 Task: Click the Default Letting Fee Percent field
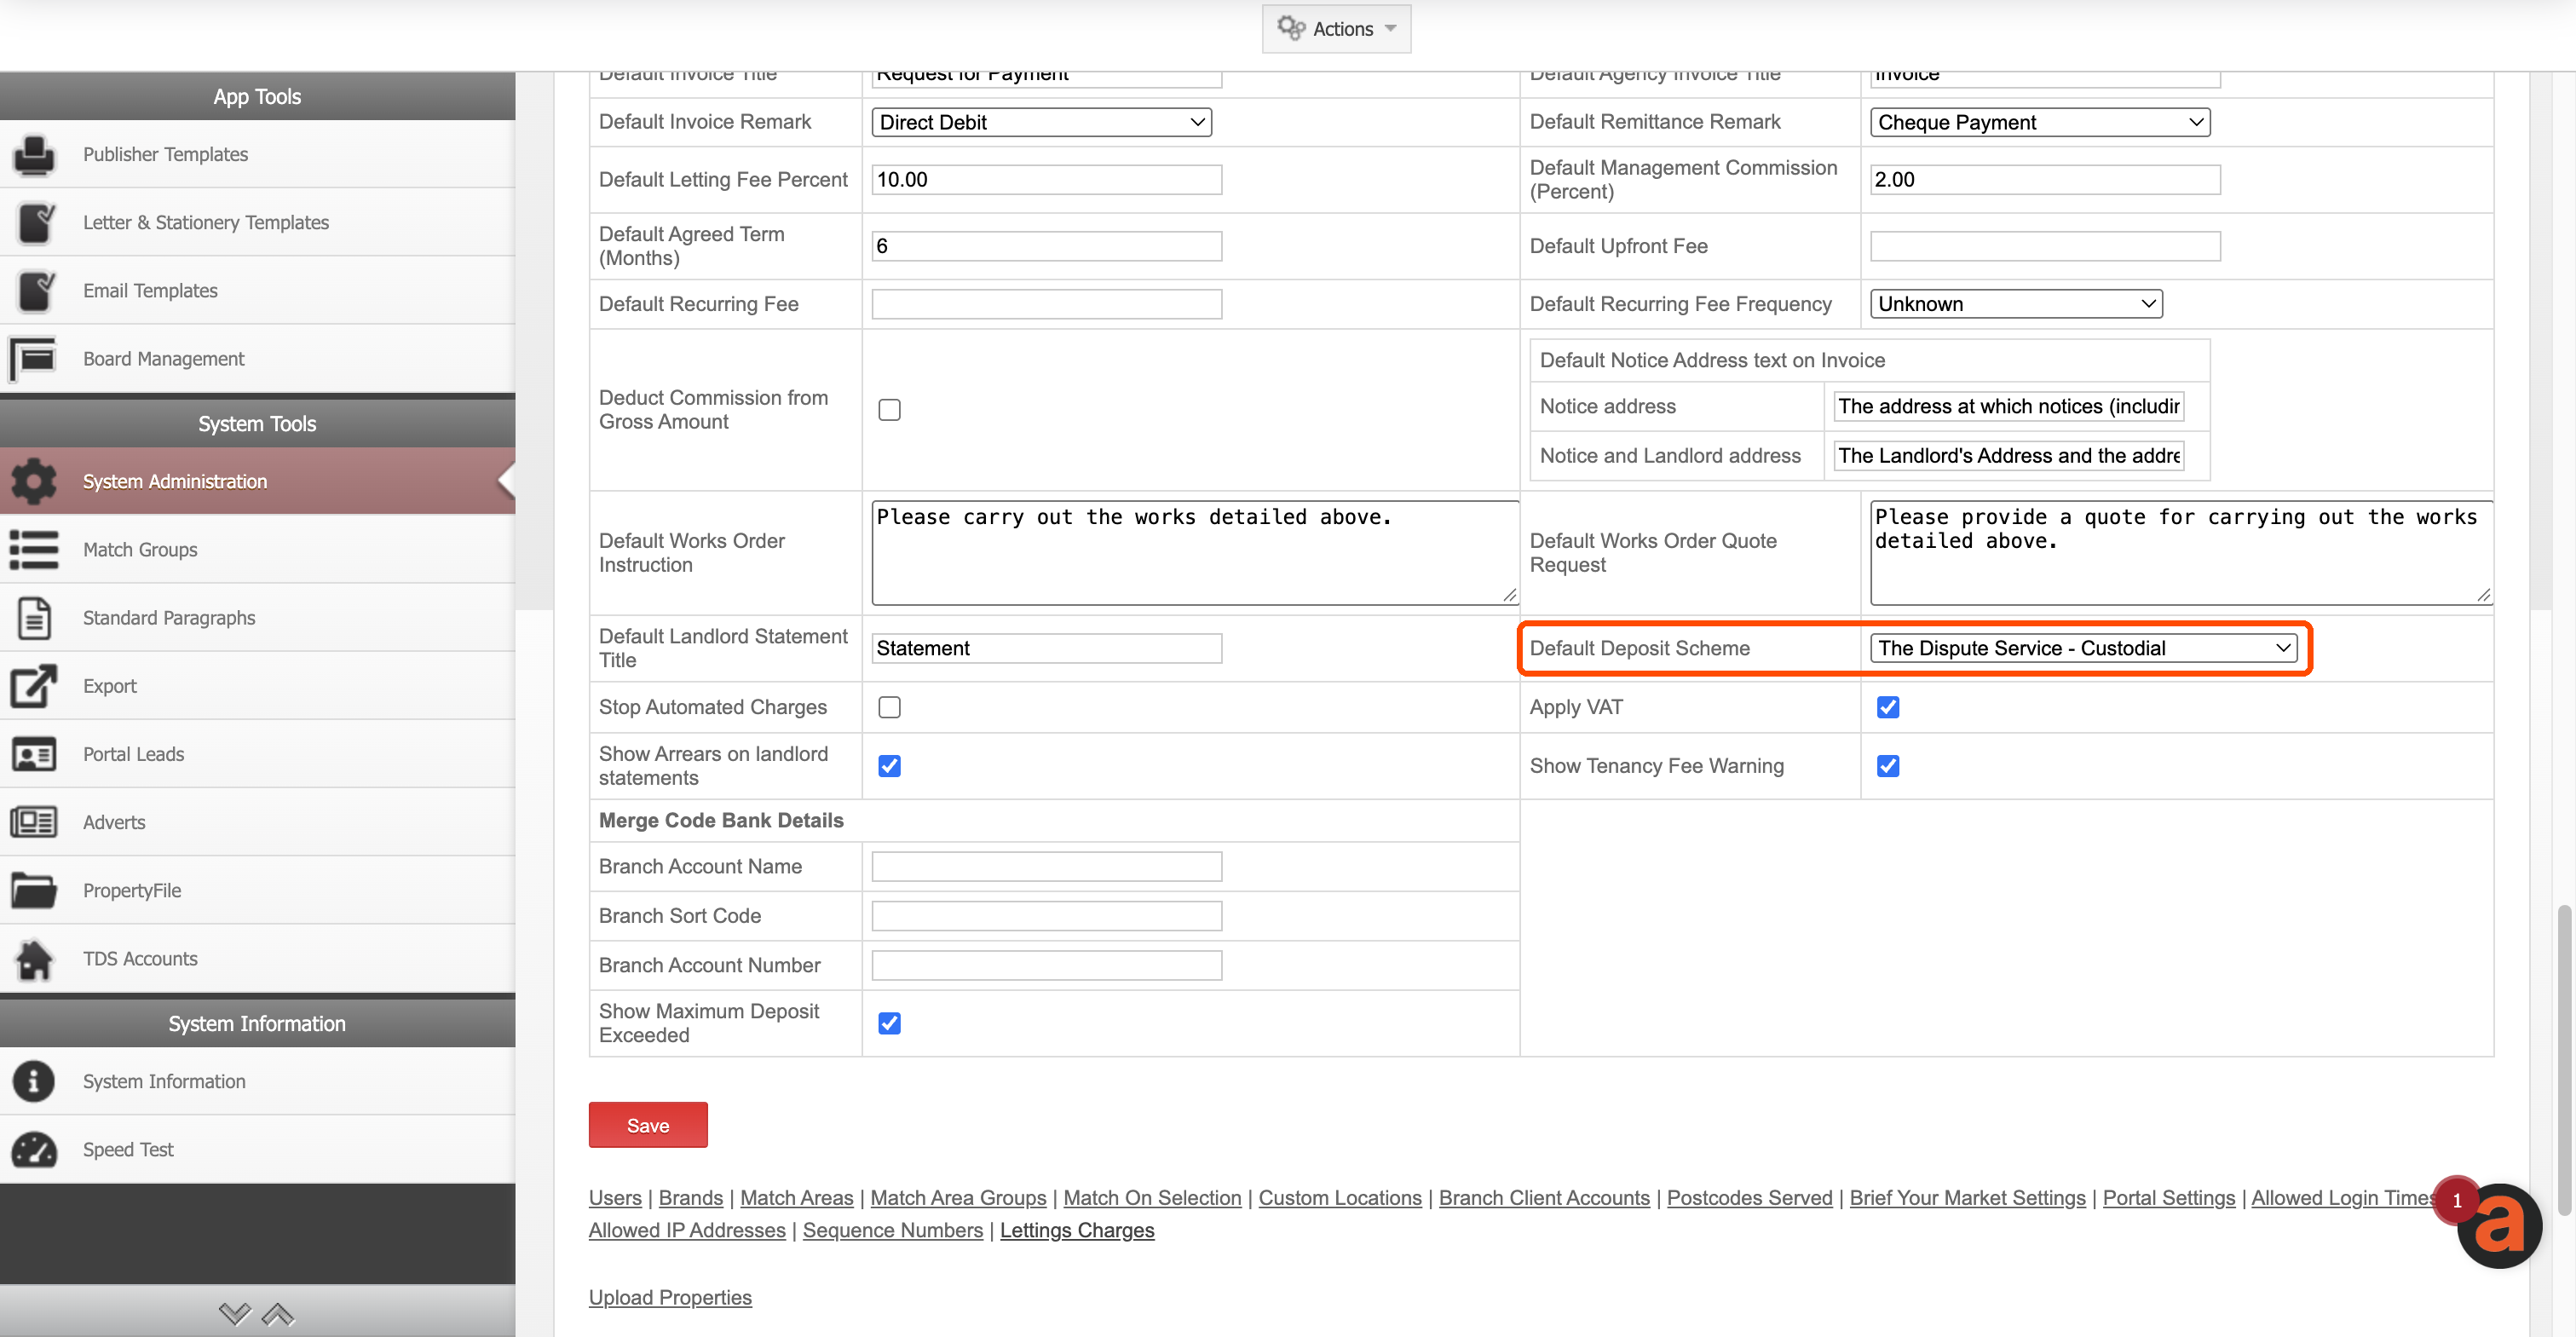click(x=1046, y=180)
